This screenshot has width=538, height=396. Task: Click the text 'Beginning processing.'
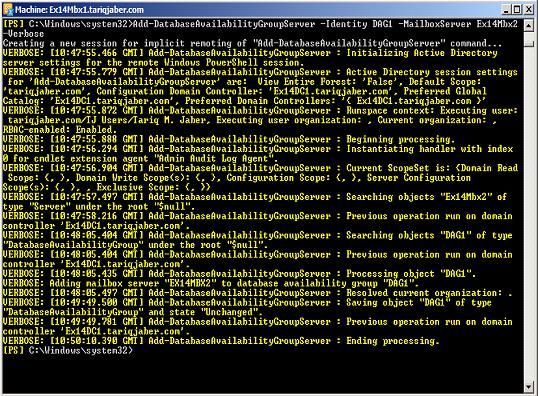click(x=400, y=139)
